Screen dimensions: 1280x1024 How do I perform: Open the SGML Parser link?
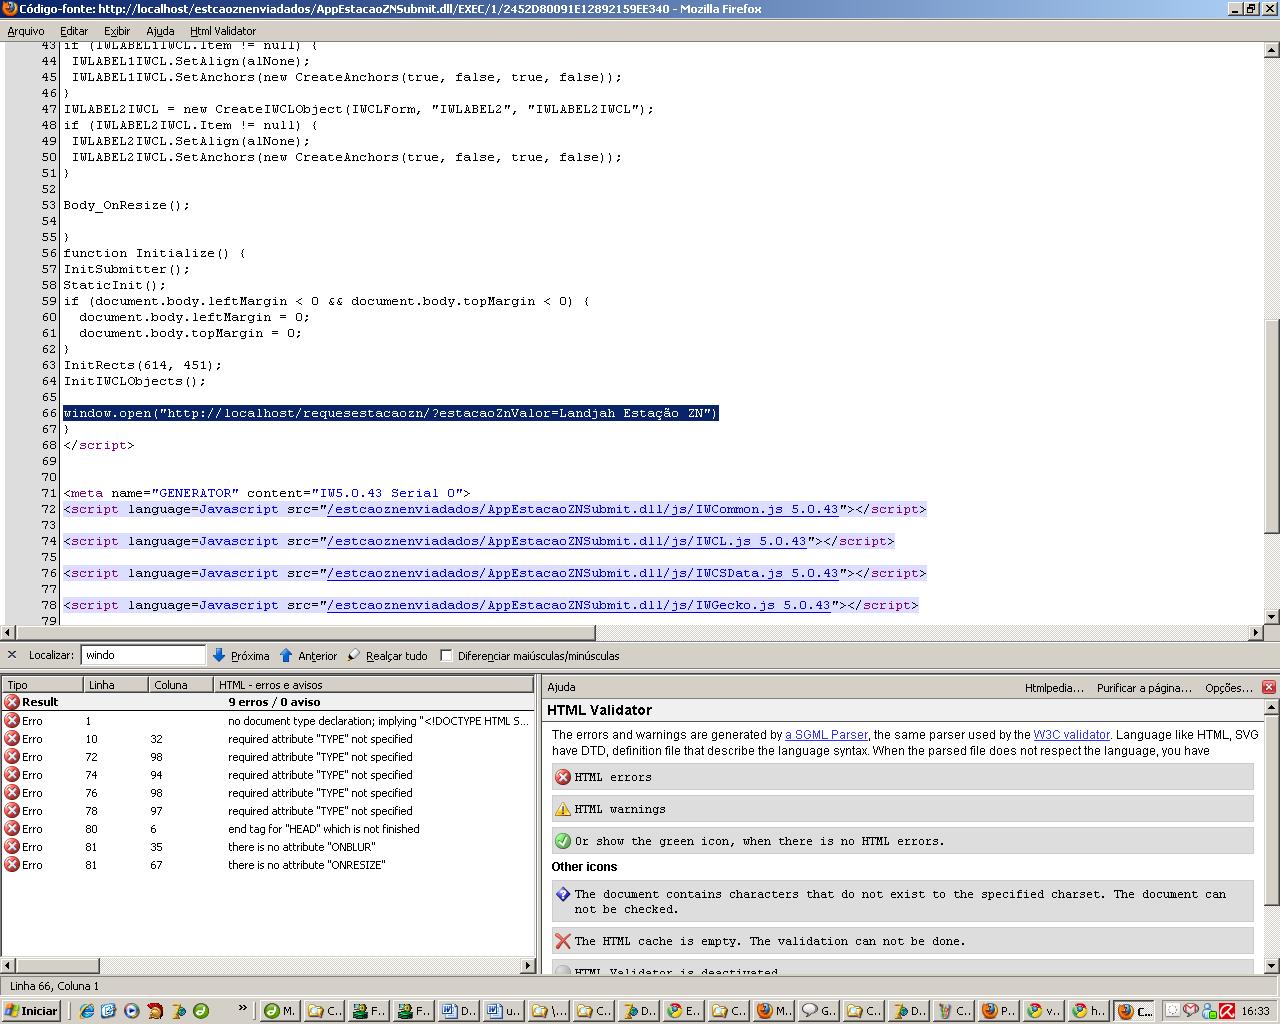(826, 735)
